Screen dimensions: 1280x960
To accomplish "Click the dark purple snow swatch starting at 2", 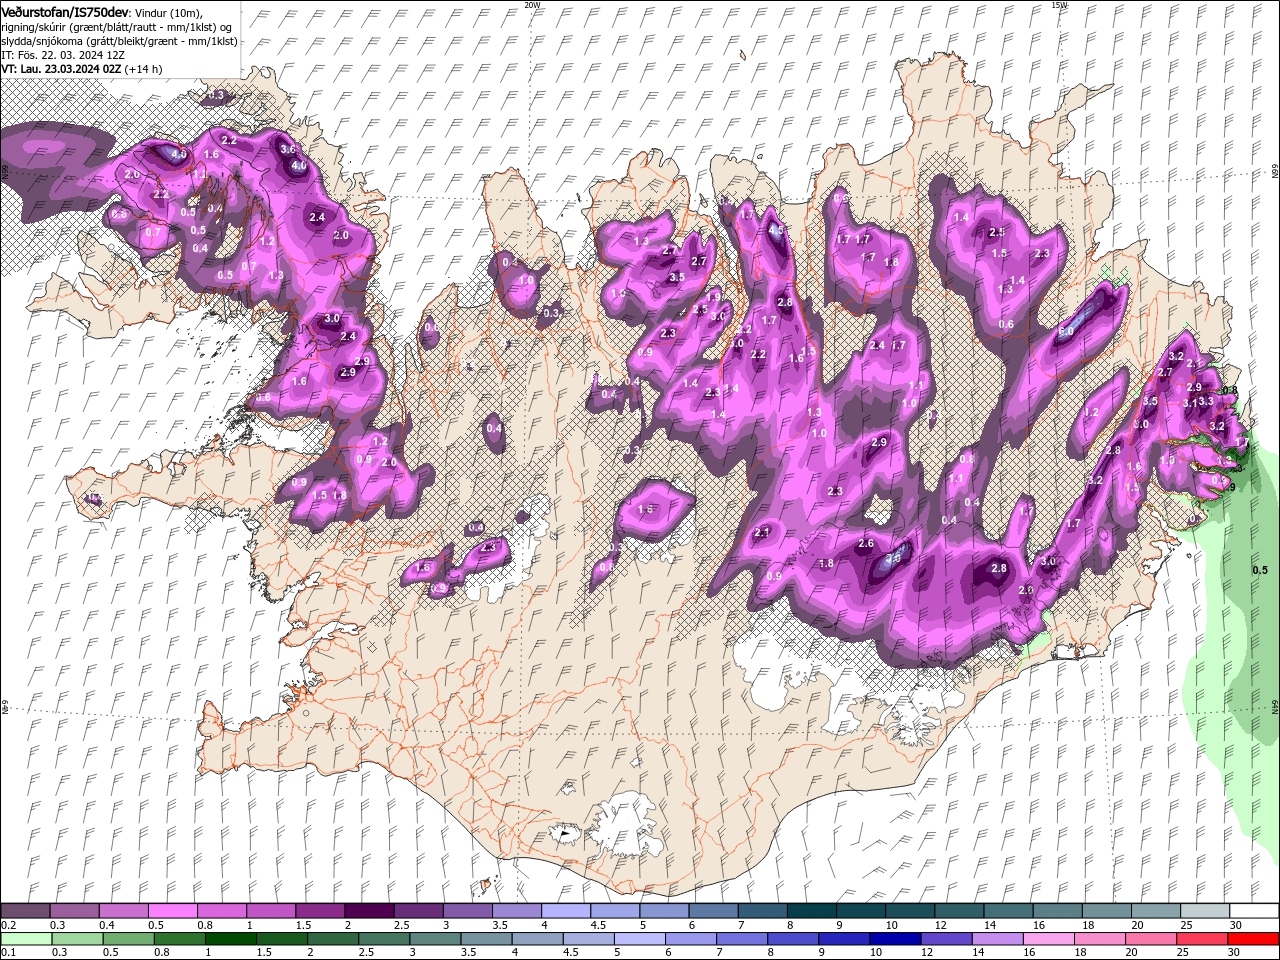I will click(368, 911).
